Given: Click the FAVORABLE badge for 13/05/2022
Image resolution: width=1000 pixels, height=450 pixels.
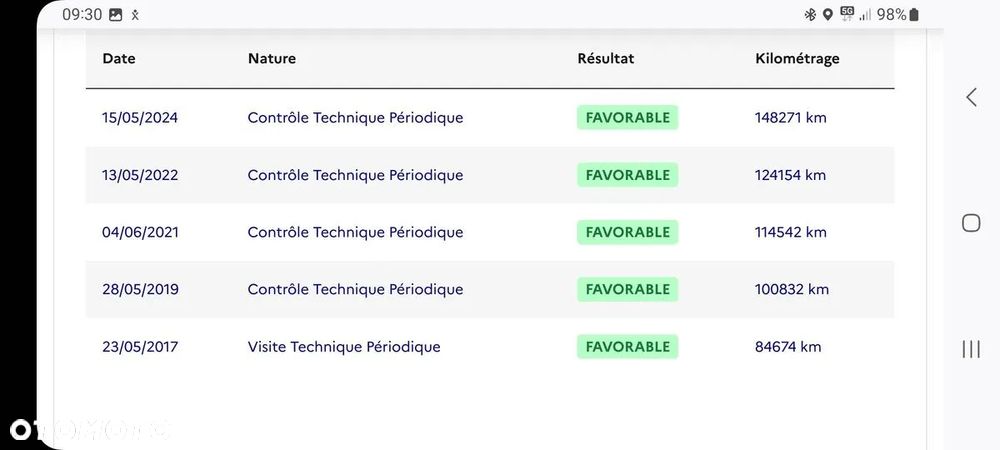Looking at the screenshot, I should pyautogui.click(x=628, y=175).
